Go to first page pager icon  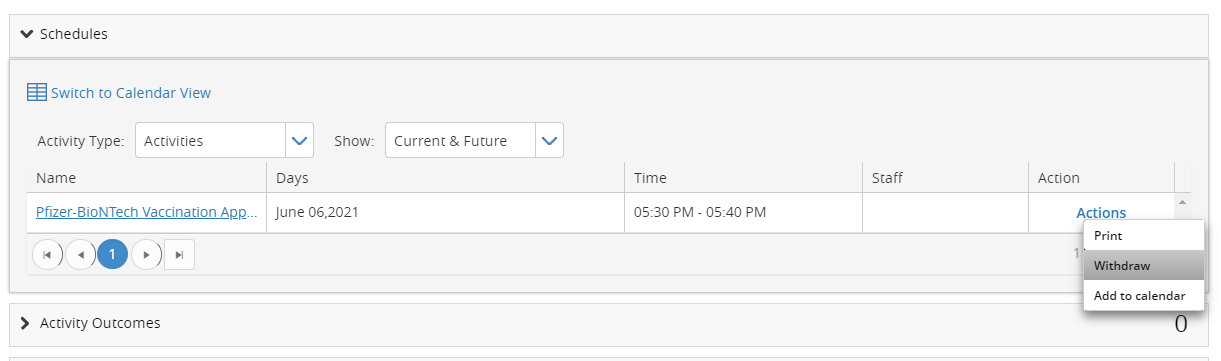[x=47, y=255]
